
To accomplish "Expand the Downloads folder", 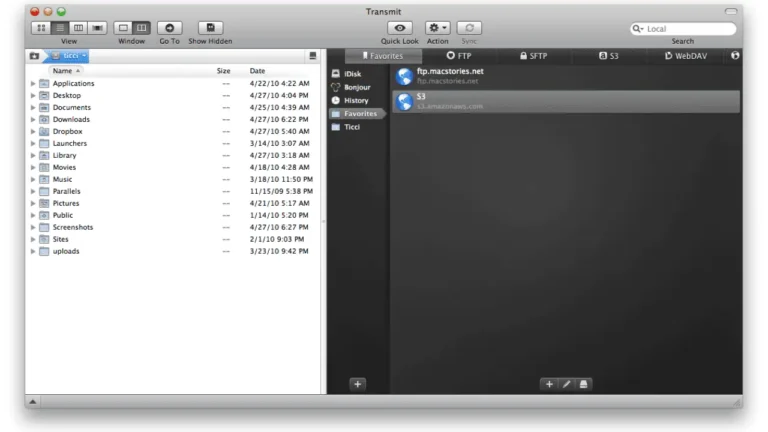I will 33,120.
